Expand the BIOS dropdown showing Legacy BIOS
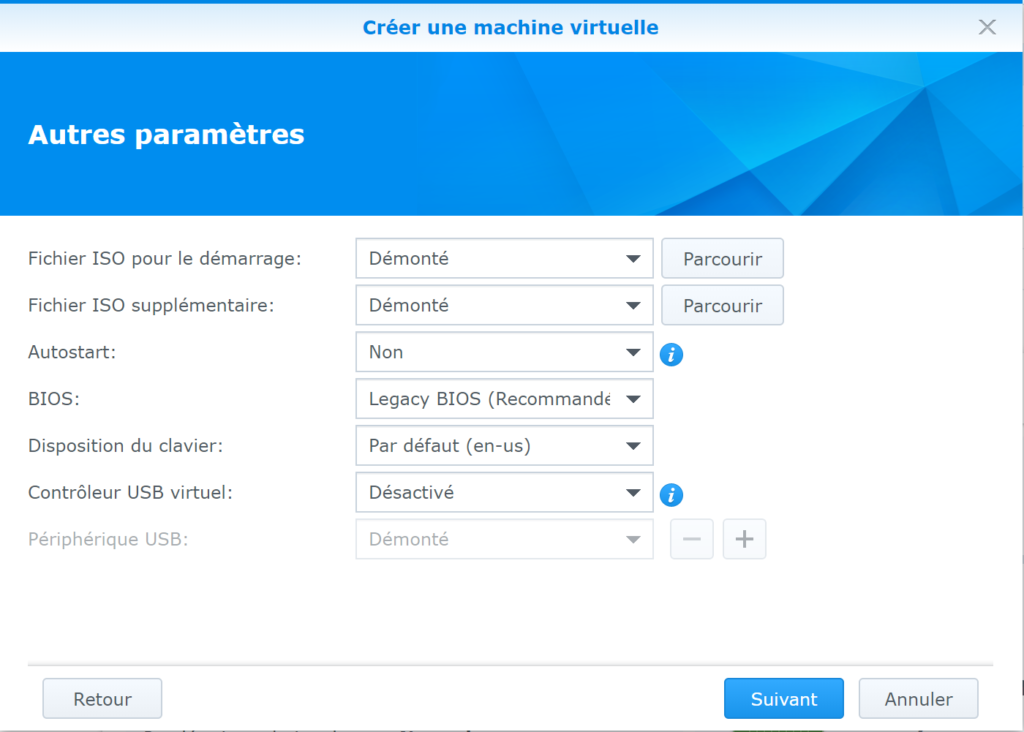This screenshot has height=732, width=1024. click(504, 399)
